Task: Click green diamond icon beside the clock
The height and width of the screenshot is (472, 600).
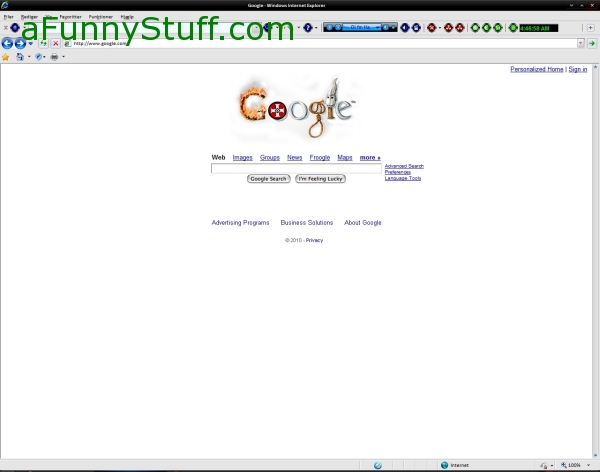Action: point(513,28)
